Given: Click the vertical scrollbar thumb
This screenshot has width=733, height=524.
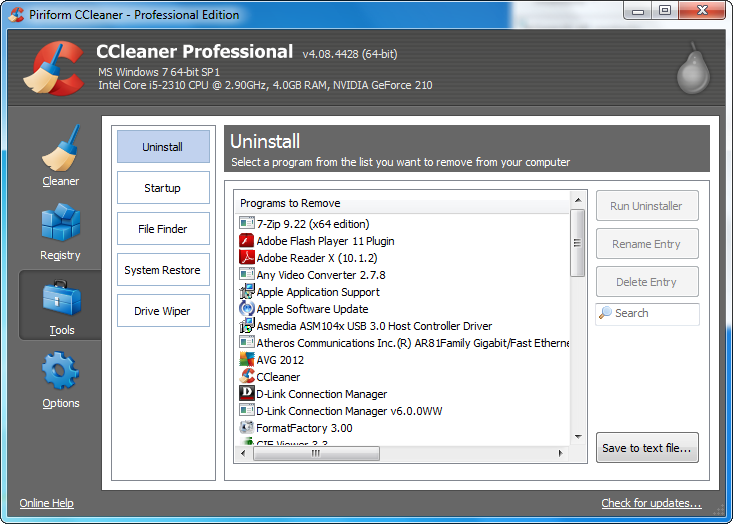Looking at the screenshot, I should [x=578, y=243].
